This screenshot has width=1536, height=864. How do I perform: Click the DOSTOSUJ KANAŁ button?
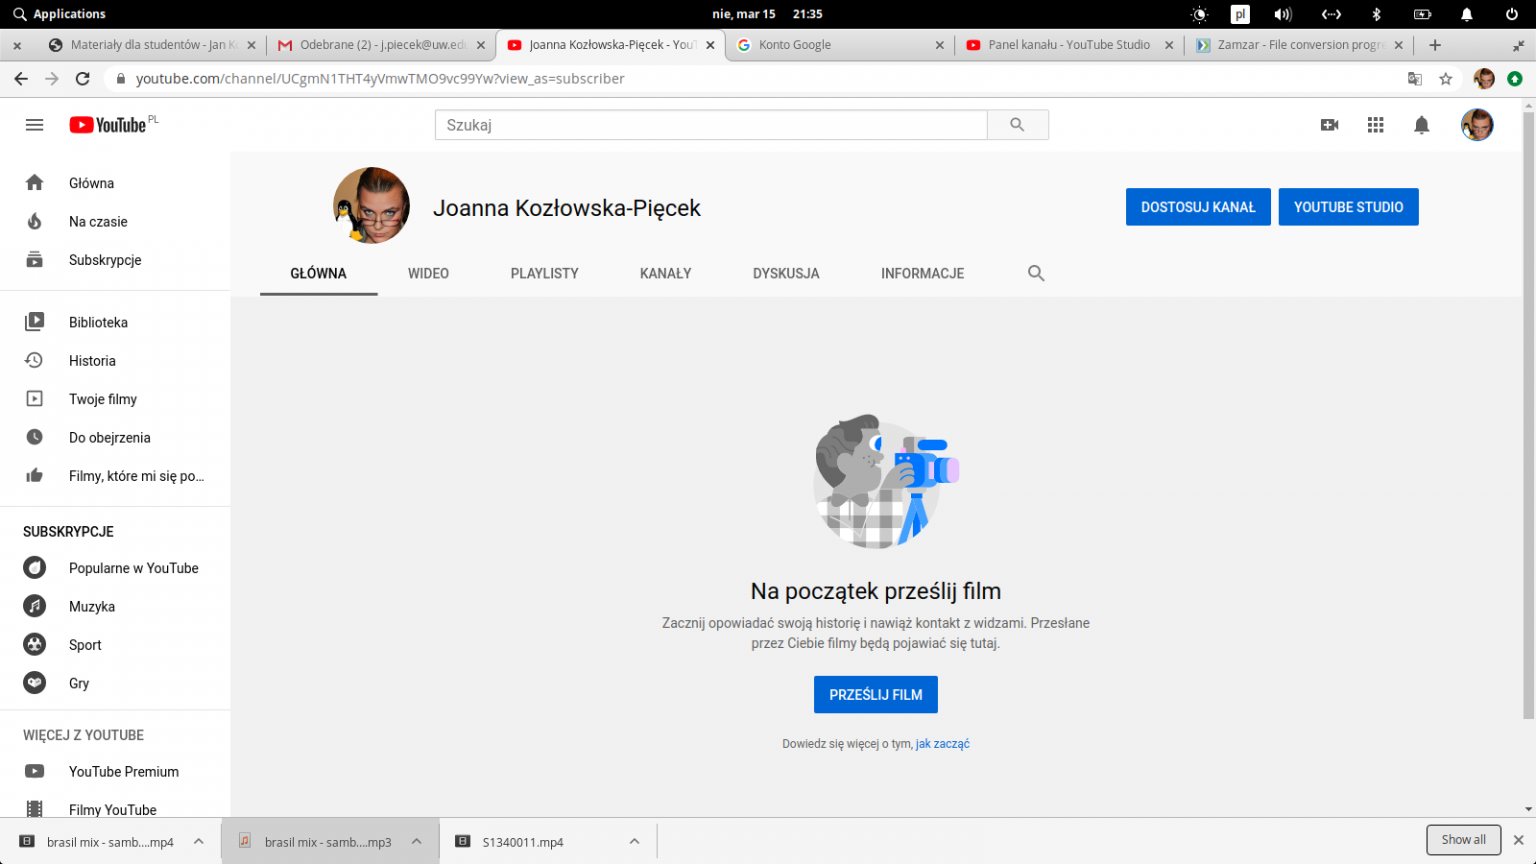click(x=1198, y=207)
